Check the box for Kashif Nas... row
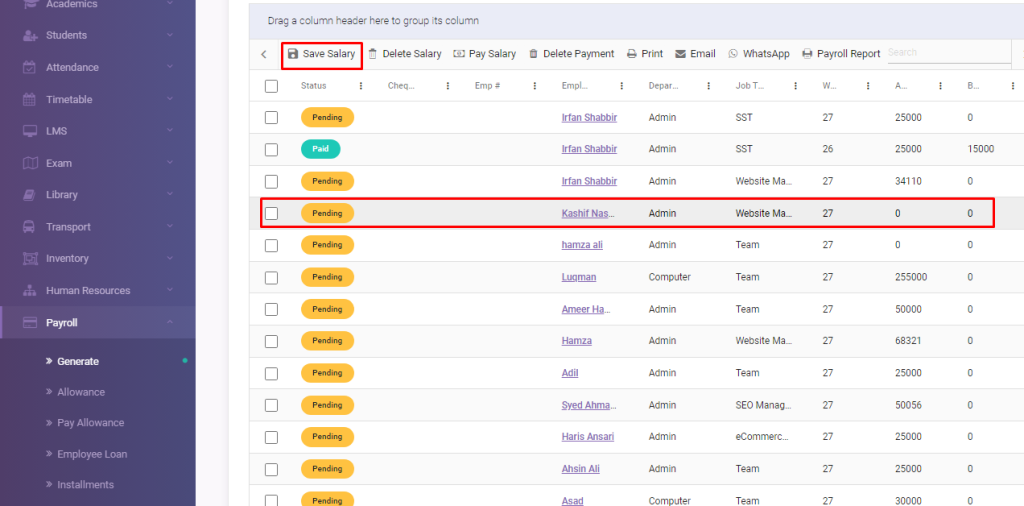Viewport: 1024px width, 506px height. (271, 213)
